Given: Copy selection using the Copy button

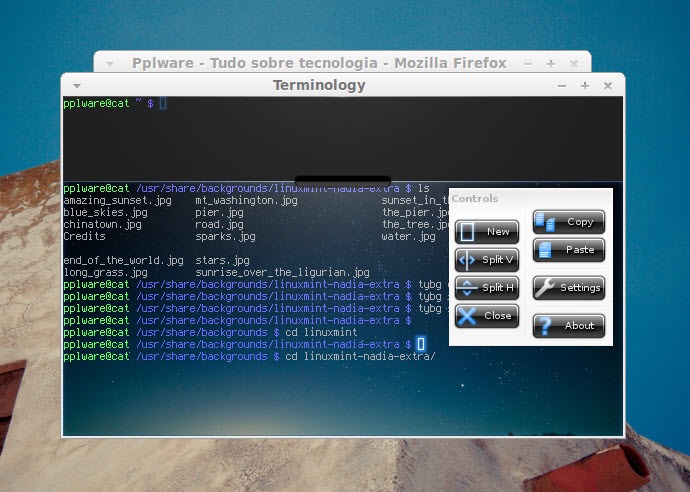Looking at the screenshot, I should click(x=569, y=222).
